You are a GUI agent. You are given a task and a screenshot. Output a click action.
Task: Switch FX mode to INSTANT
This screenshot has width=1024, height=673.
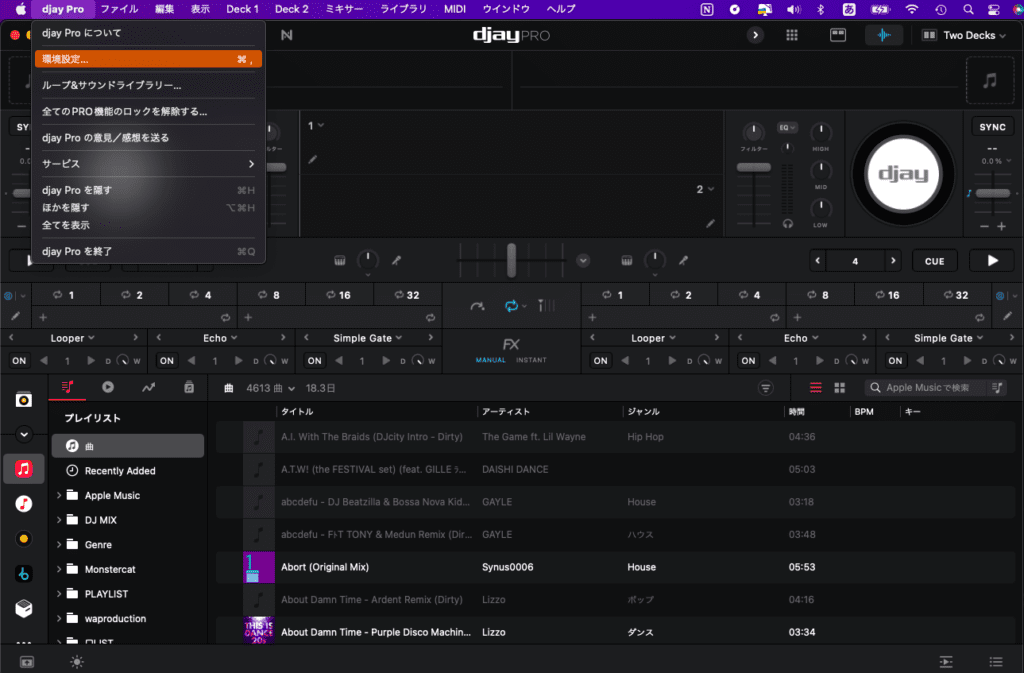click(x=531, y=360)
